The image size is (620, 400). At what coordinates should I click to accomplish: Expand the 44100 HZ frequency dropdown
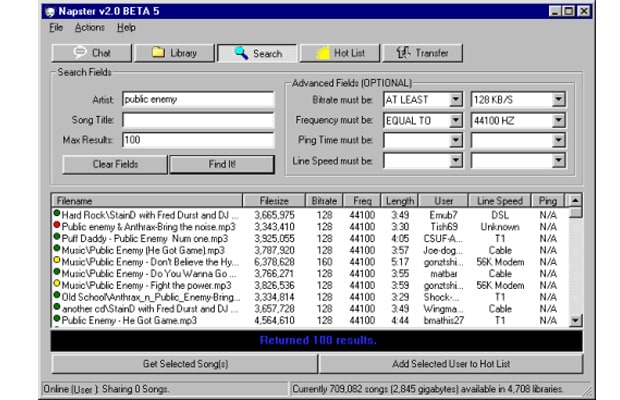(558, 120)
